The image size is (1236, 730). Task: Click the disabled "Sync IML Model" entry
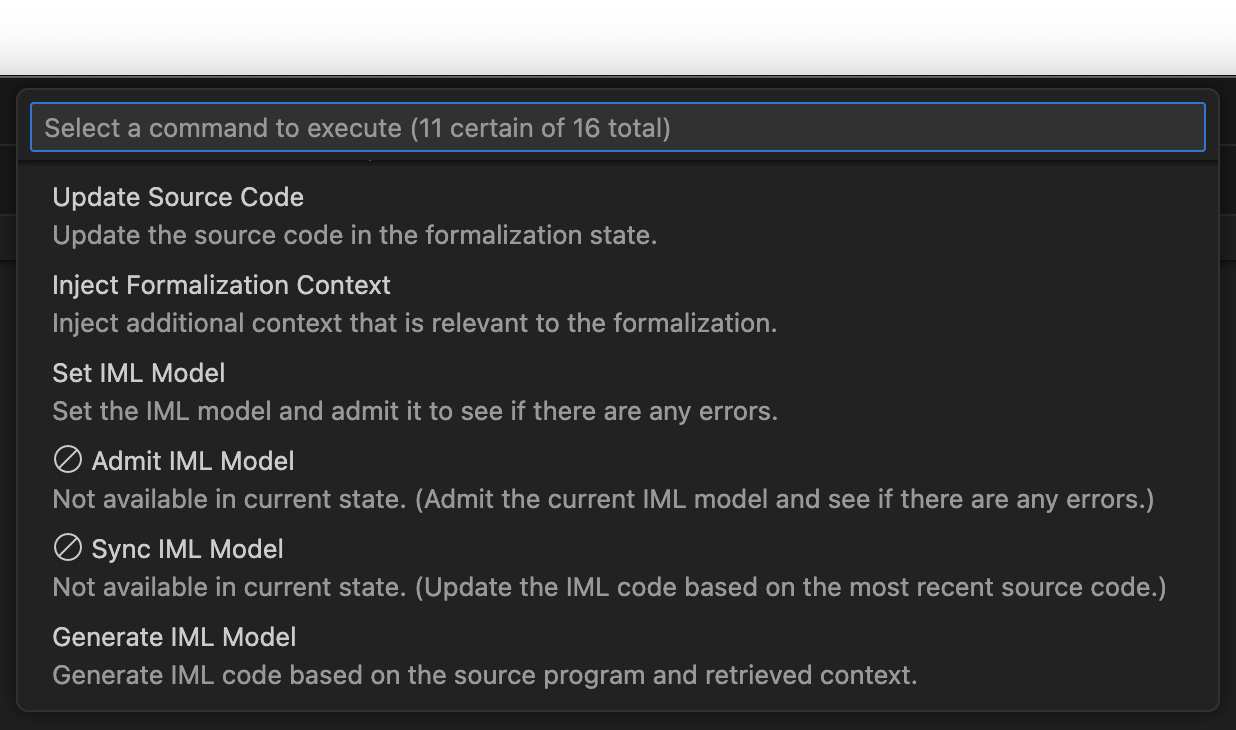[186, 549]
